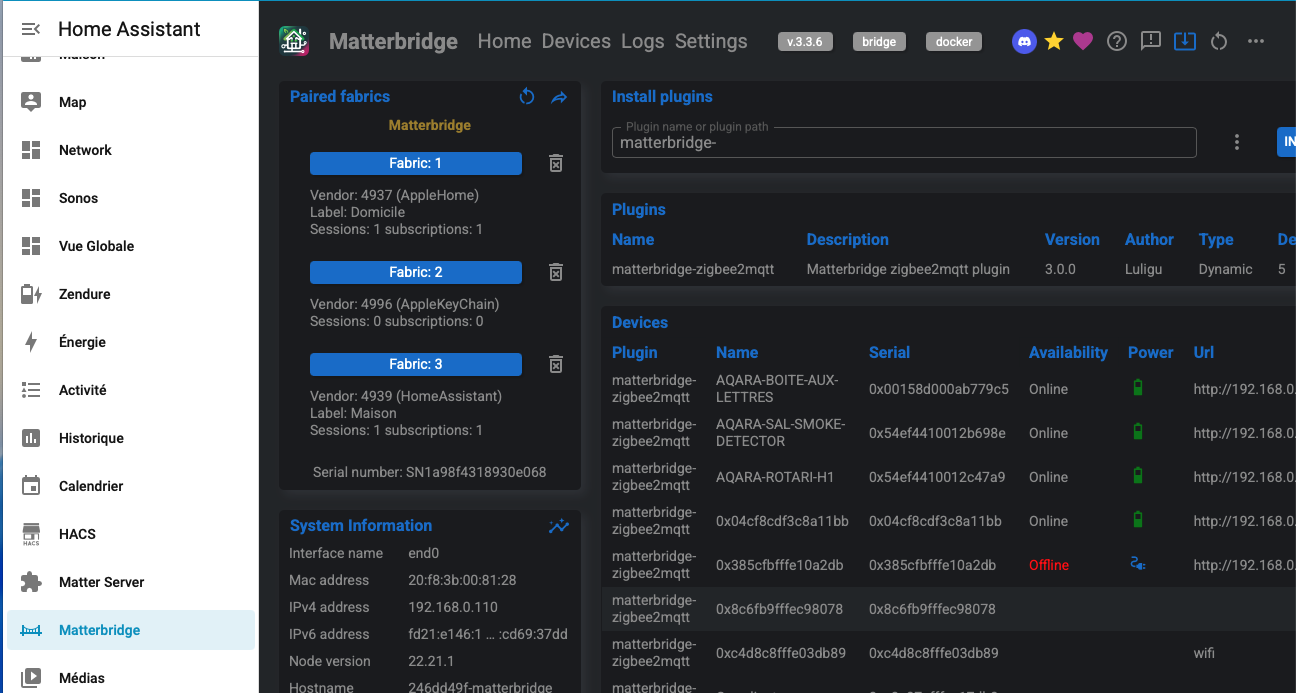Click the yellow star icon
The width and height of the screenshot is (1296, 693).
click(1053, 41)
